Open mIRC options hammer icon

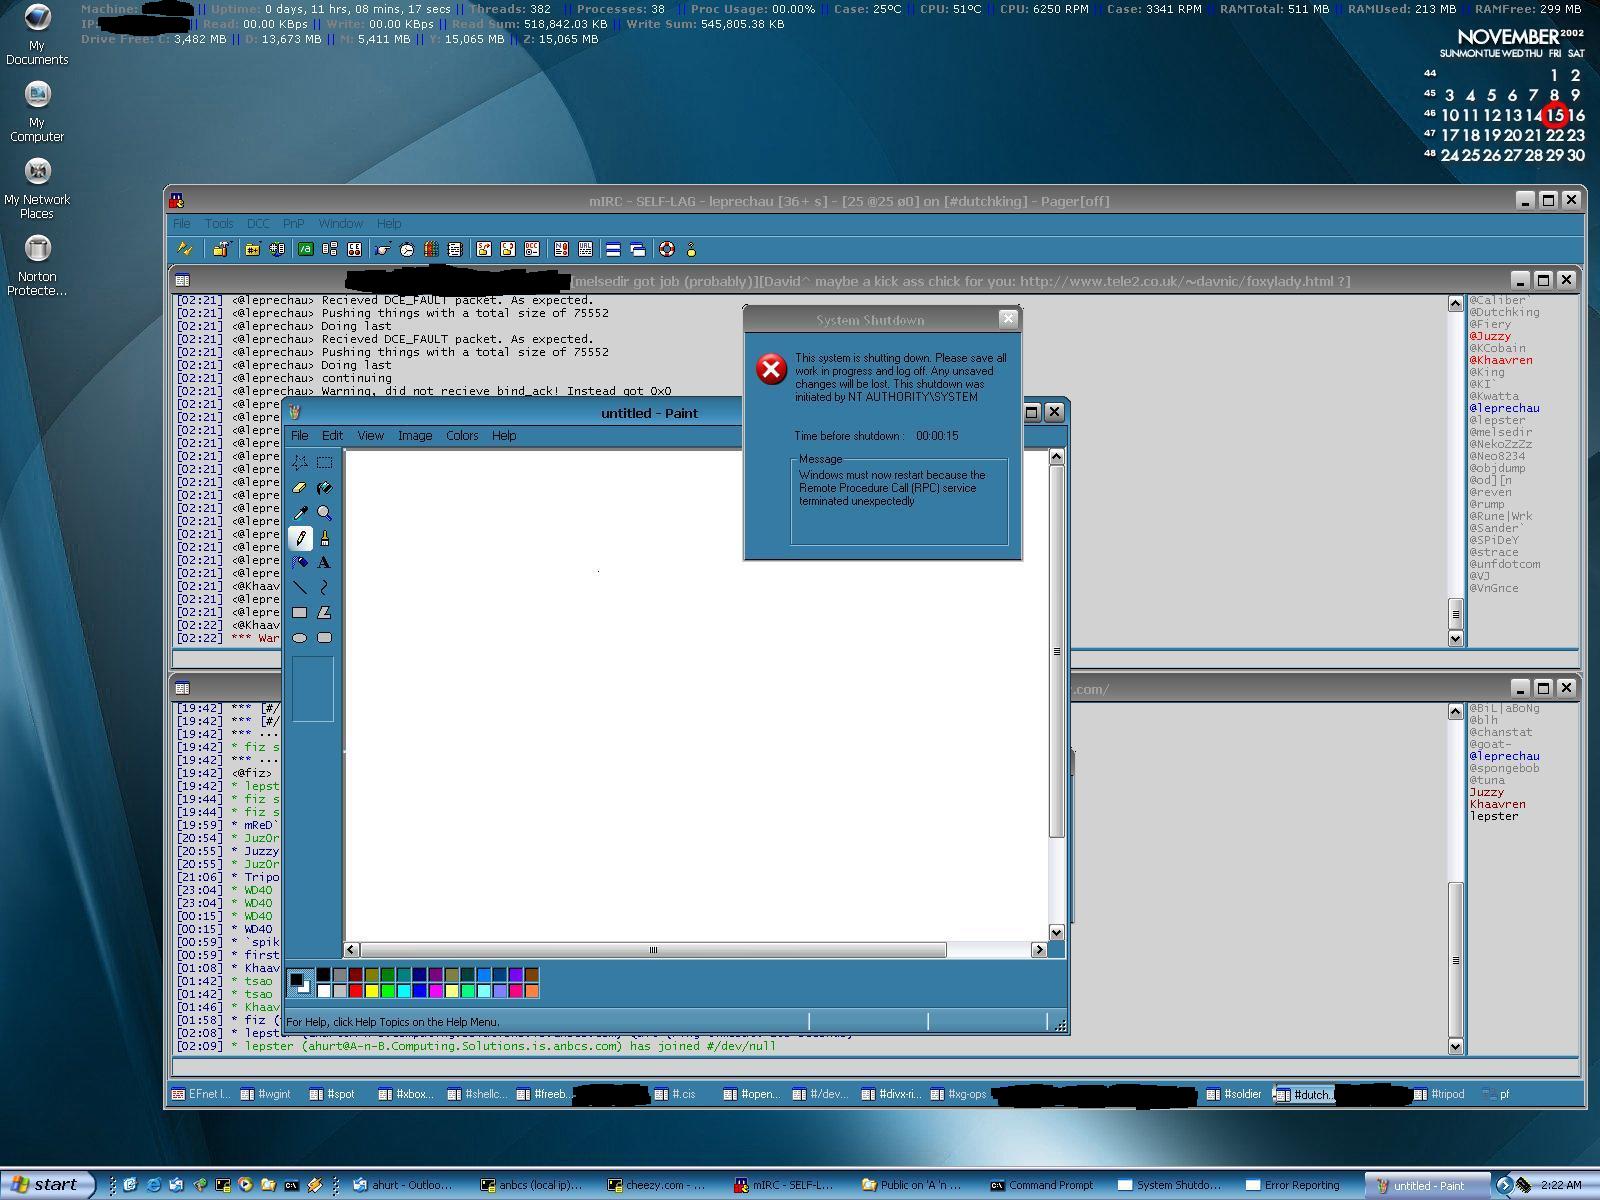[221, 249]
